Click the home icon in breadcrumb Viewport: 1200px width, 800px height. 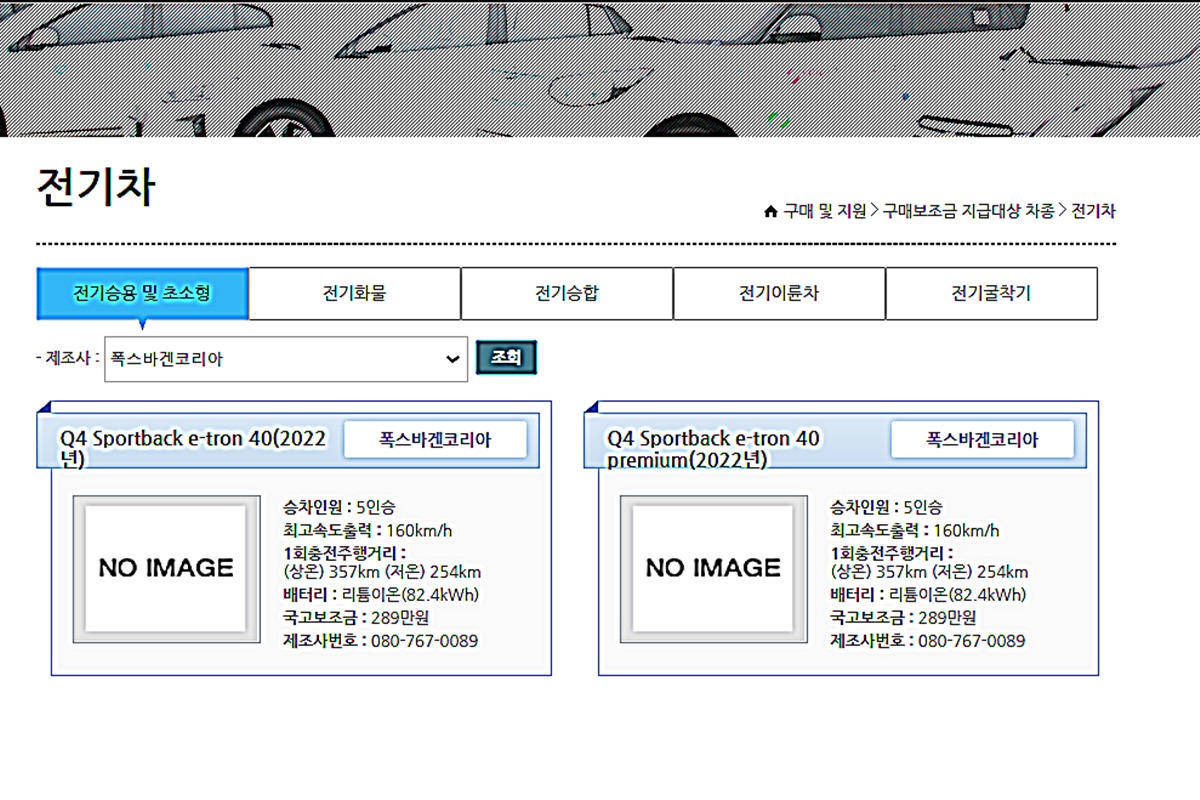[770, 211]
